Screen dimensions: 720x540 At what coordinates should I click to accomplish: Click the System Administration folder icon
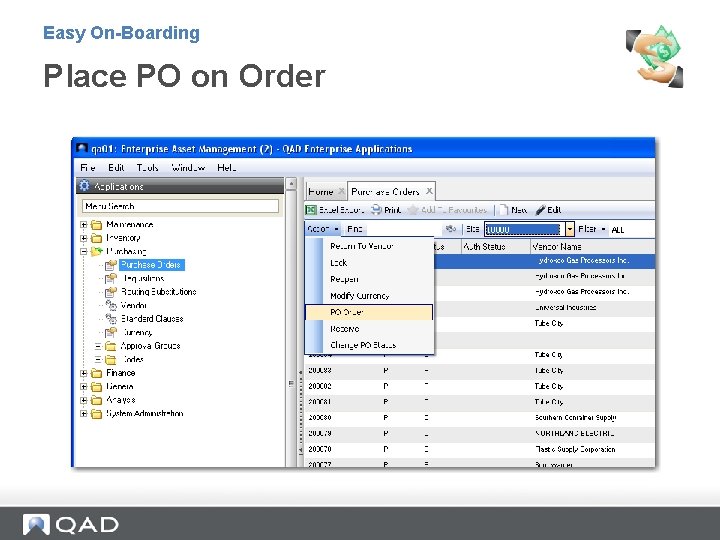click(96, 413)
